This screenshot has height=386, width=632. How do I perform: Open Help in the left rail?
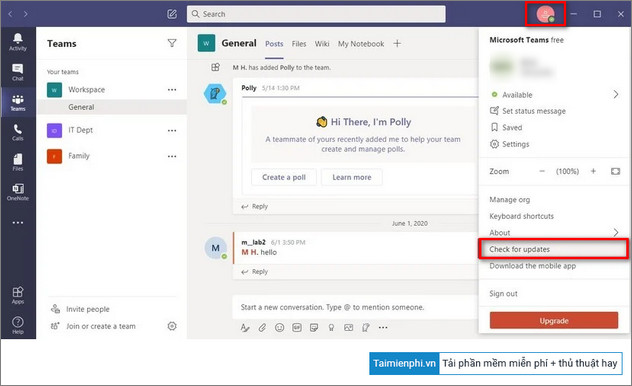pos(18,325)
